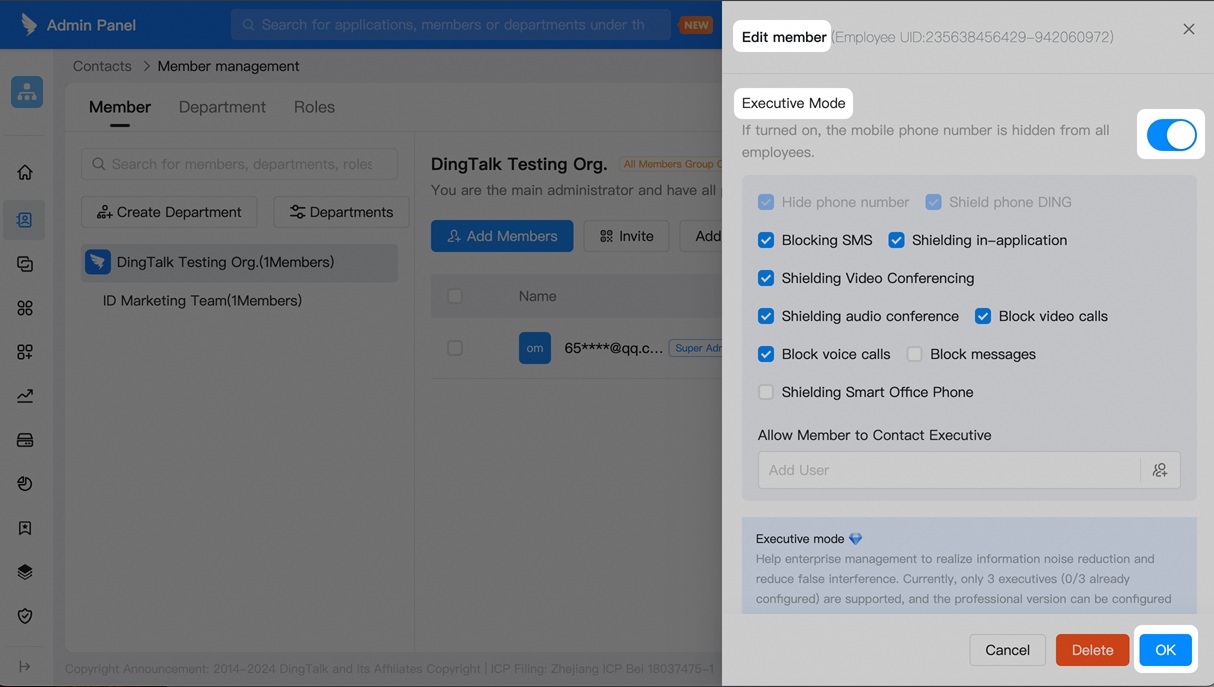This screenshot has width=1214, height=687.
Task: Click the Employee UID text in panel header
Action: click(x=973, y=37)
